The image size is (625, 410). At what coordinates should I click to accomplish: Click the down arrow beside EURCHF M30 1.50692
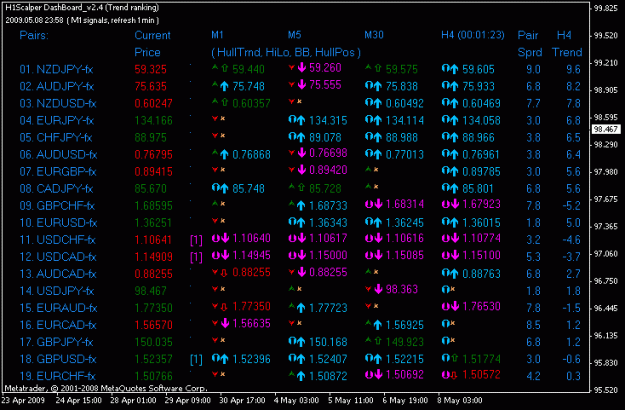(x=378, y=375)
